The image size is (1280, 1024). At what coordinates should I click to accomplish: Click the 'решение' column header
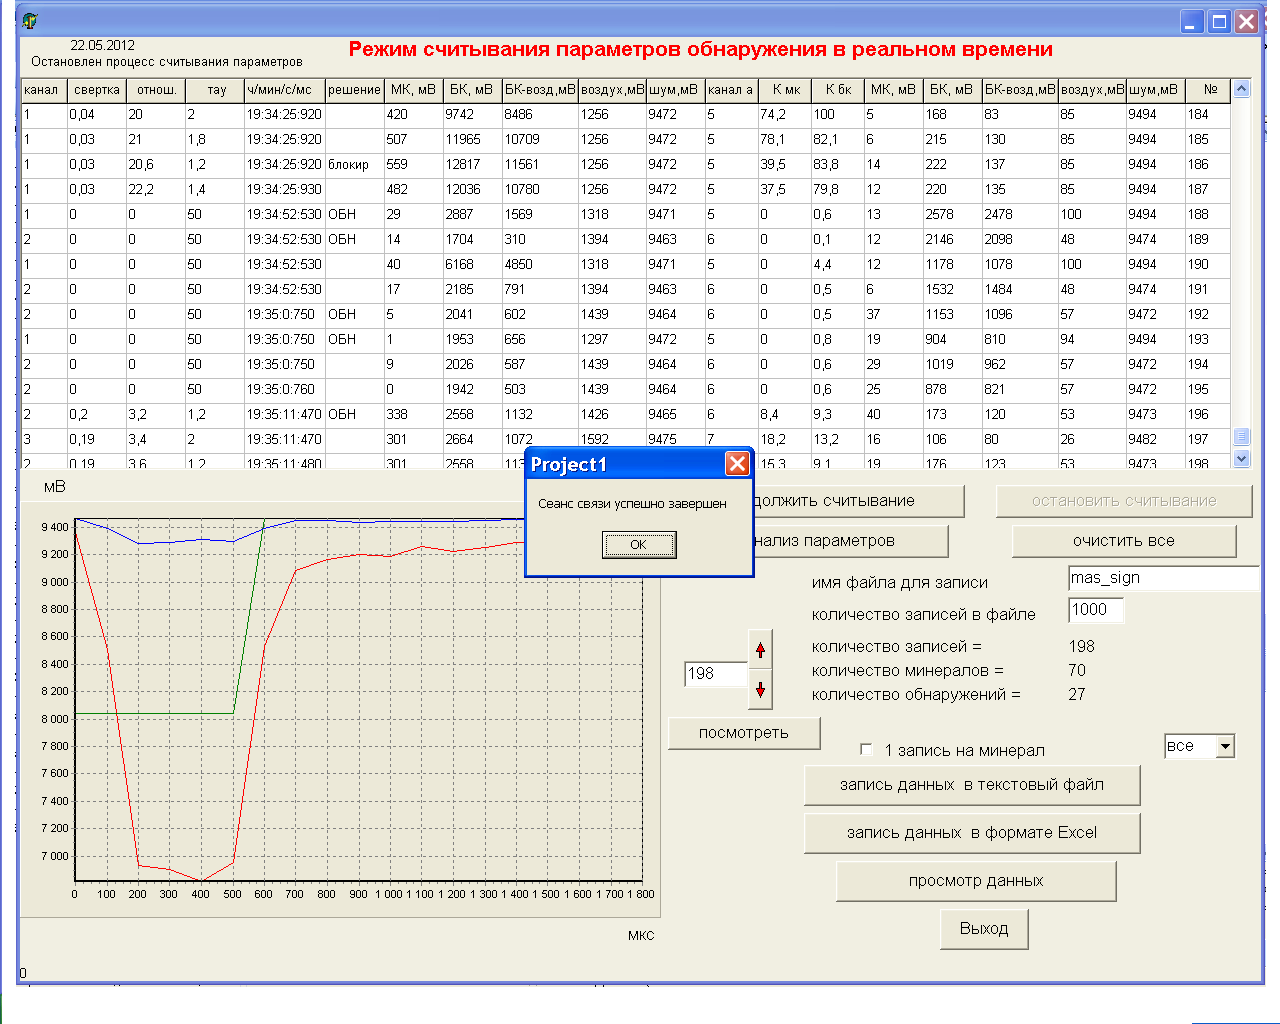[x=354, y=90]
